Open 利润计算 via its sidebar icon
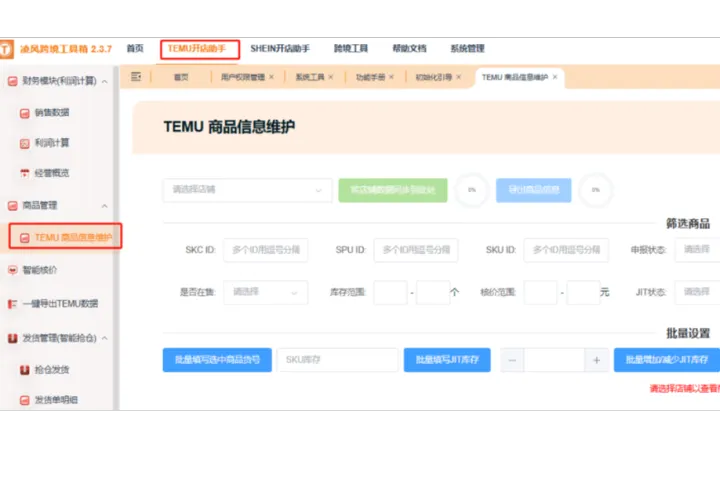Viewport: 720px width, 480px height. coord(25,143)
